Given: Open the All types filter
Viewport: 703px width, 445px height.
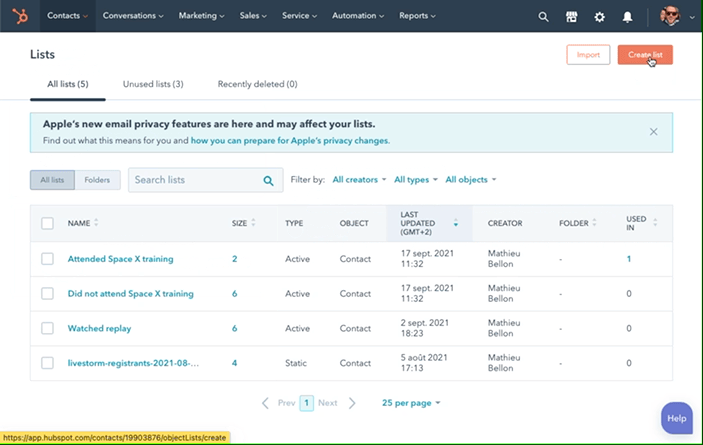Looking at the screenshot, I should [416, 180].
